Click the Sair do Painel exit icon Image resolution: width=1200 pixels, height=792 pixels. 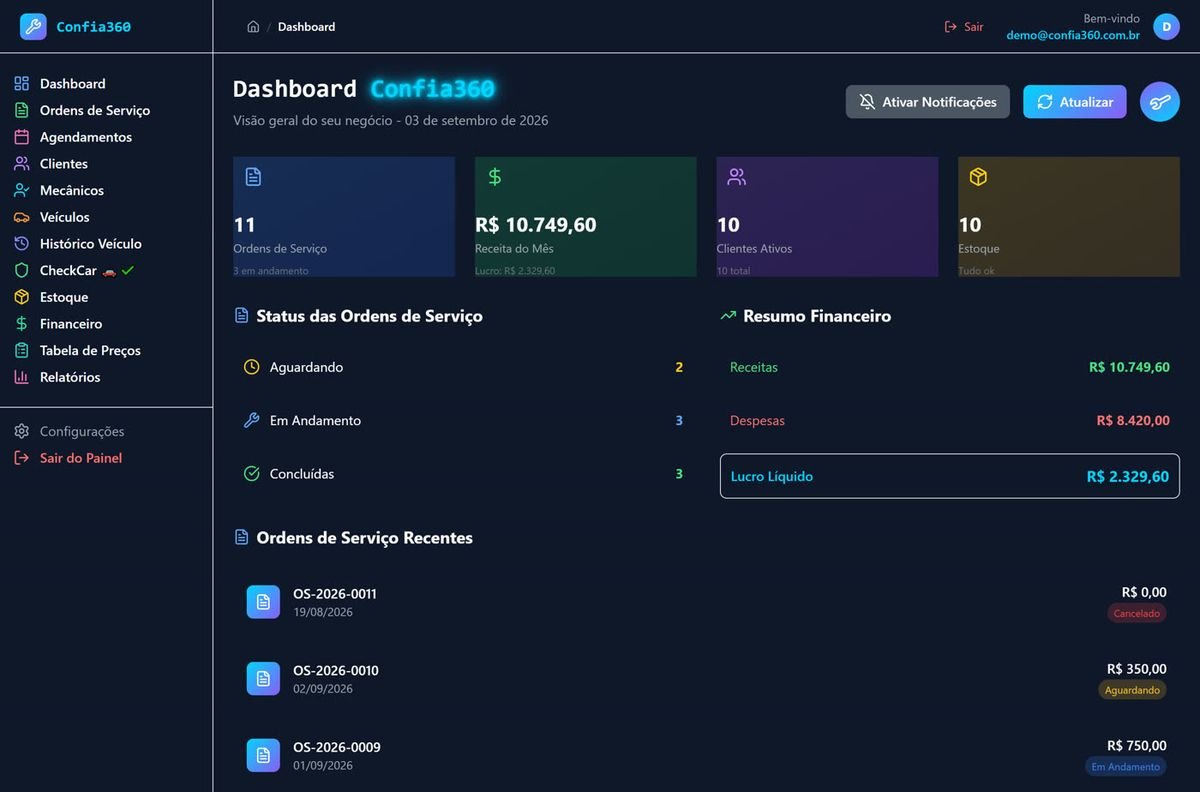21,458
